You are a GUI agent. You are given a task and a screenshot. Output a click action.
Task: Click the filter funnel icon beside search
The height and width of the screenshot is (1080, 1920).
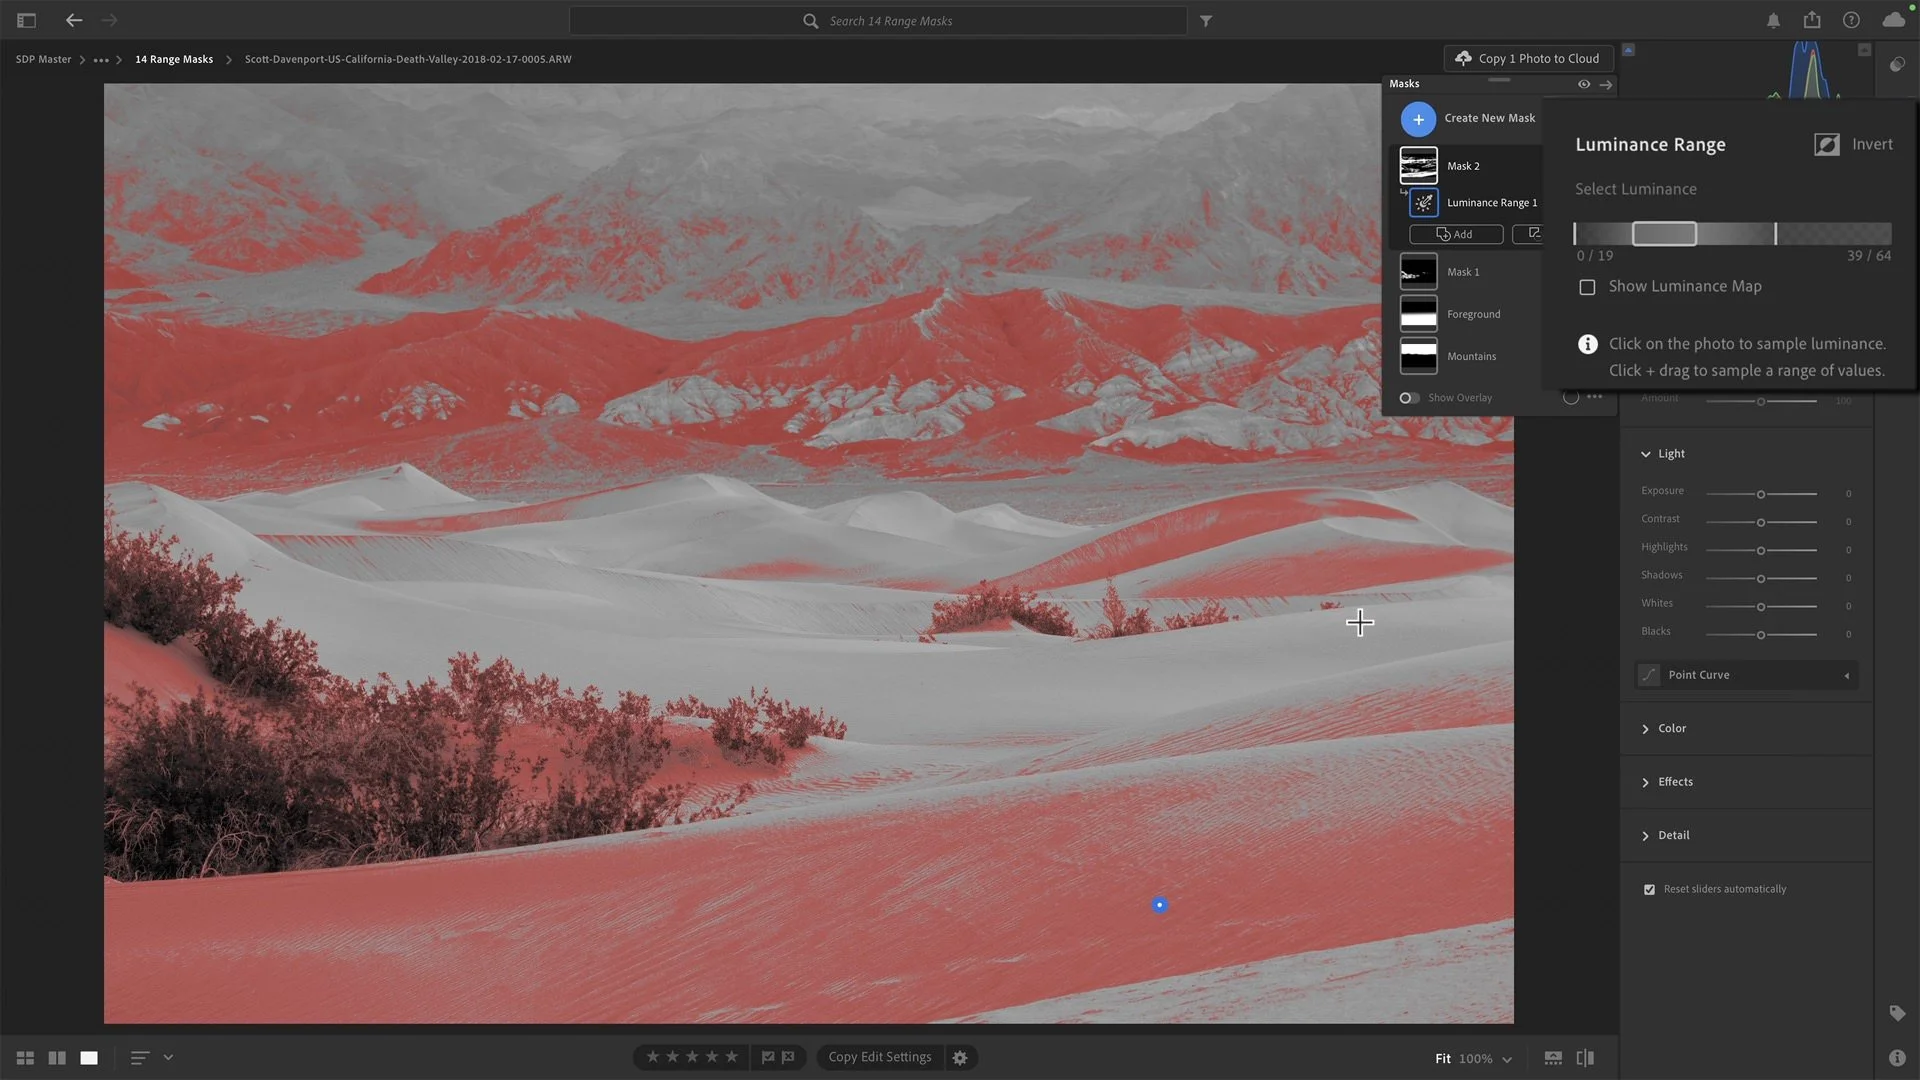[x=1206, y=21]
